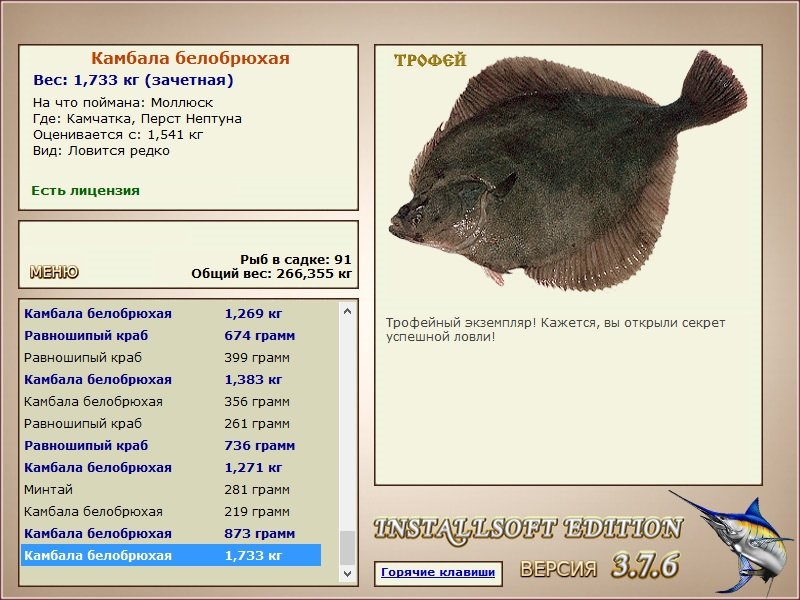Select Камбала белобрюхая 1,383 кг entry
Image resolution: width=800 pixels, height=600 pixels.
(171, 380)
